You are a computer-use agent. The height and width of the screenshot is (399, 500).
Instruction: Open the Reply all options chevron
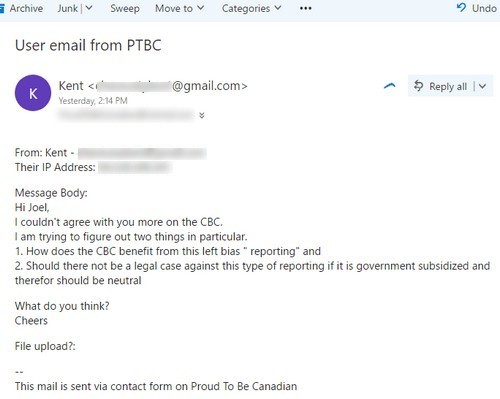(482, 86)
